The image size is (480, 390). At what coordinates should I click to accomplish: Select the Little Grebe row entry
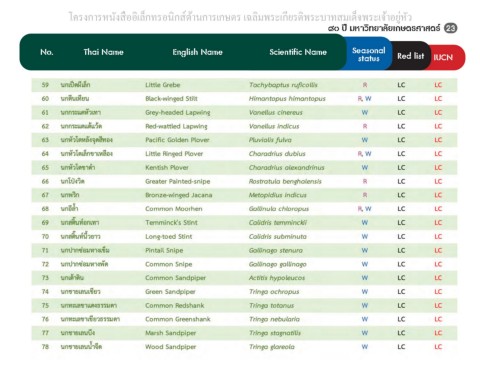[x=244, y=85]
